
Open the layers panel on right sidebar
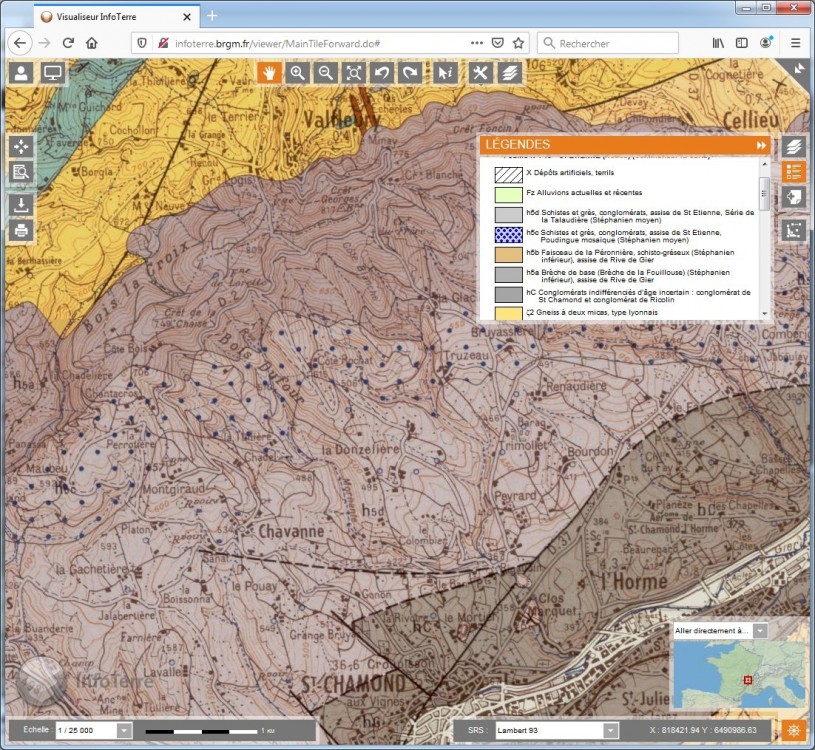[x=794, y=146]
